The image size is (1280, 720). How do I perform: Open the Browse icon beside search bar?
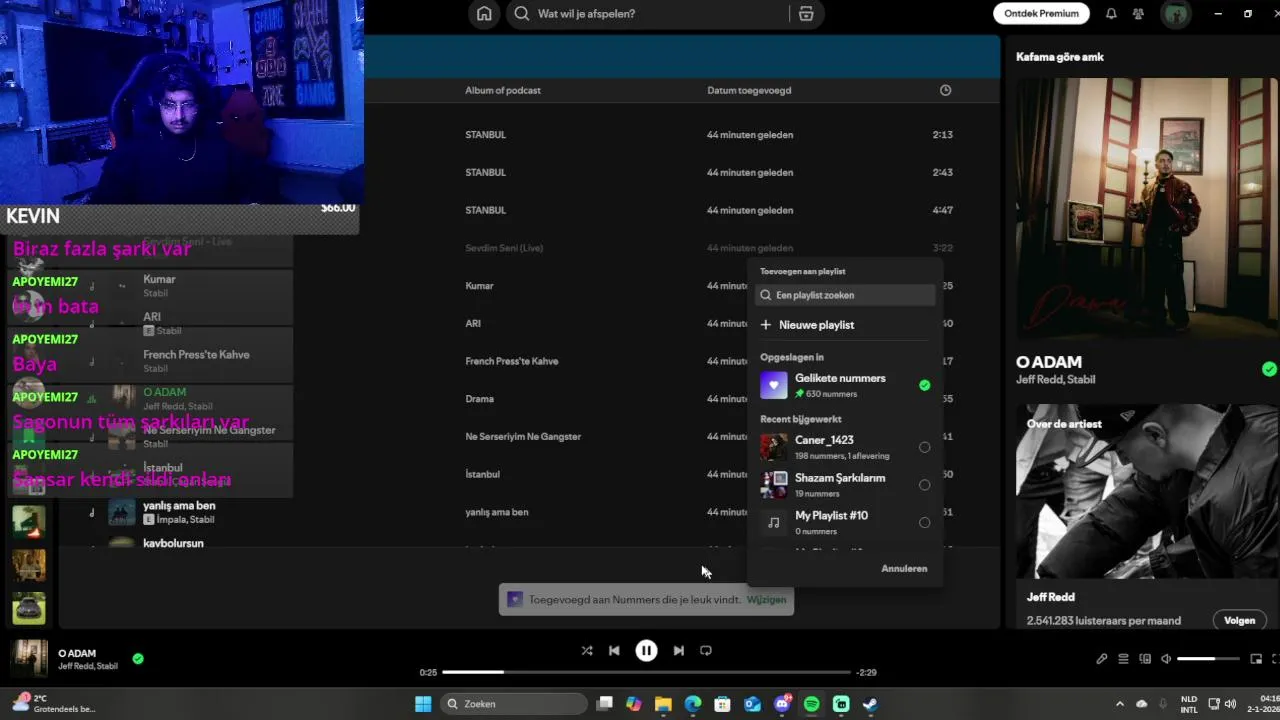(806, 14)
